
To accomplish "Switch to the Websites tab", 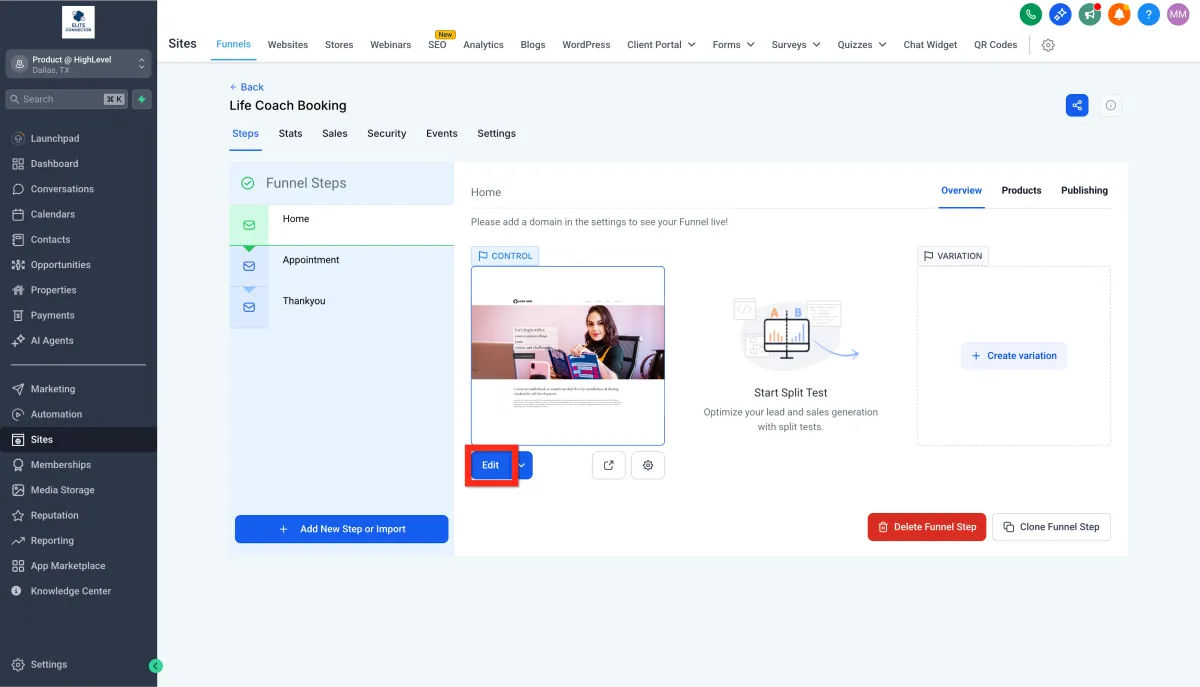I will [288, 45].
